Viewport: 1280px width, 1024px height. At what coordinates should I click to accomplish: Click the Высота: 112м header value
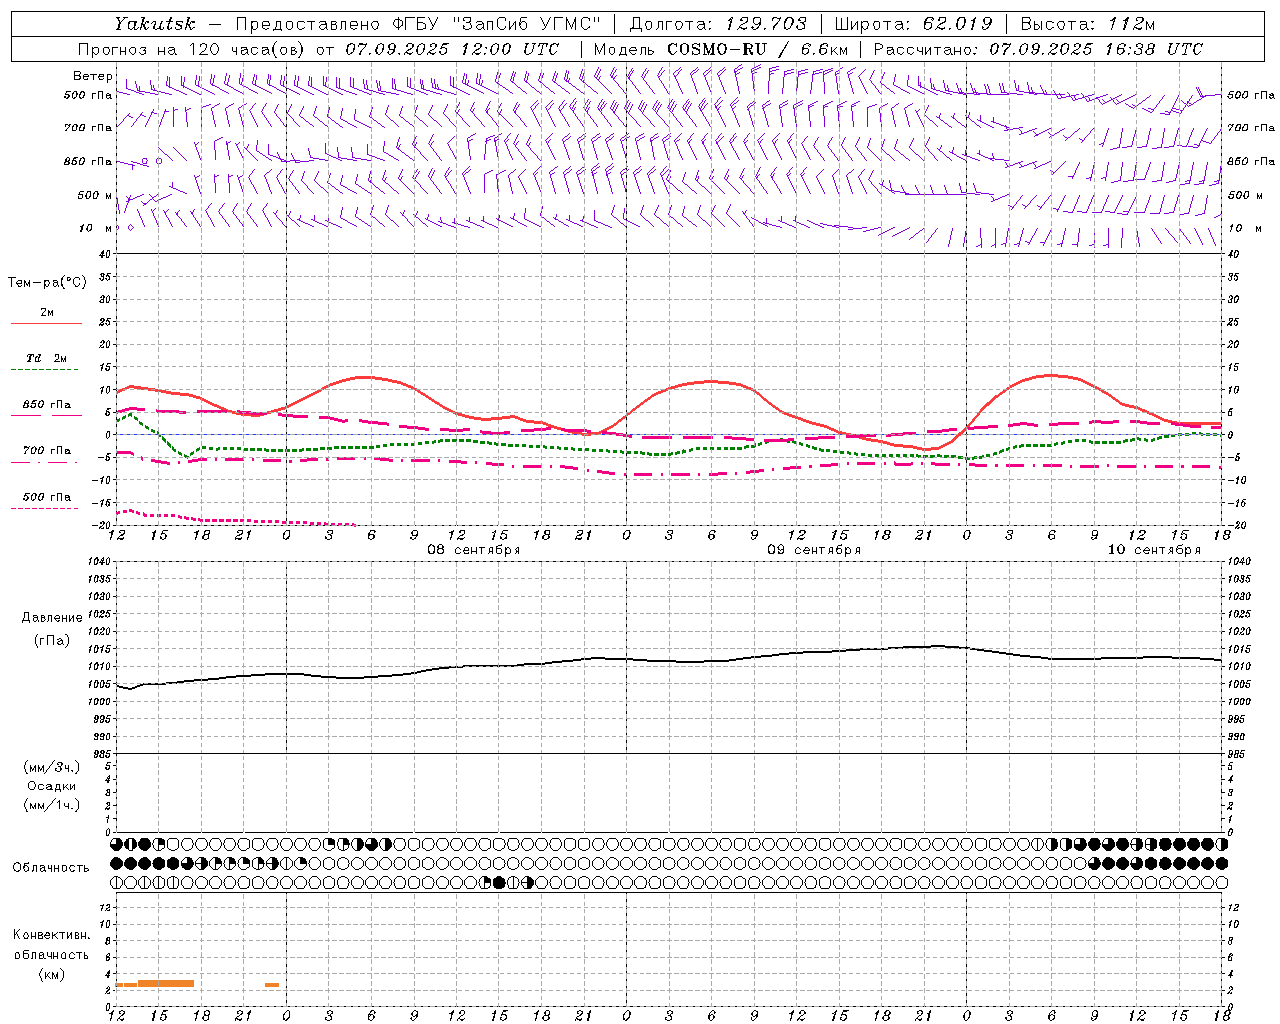[x=1087, y=24]
